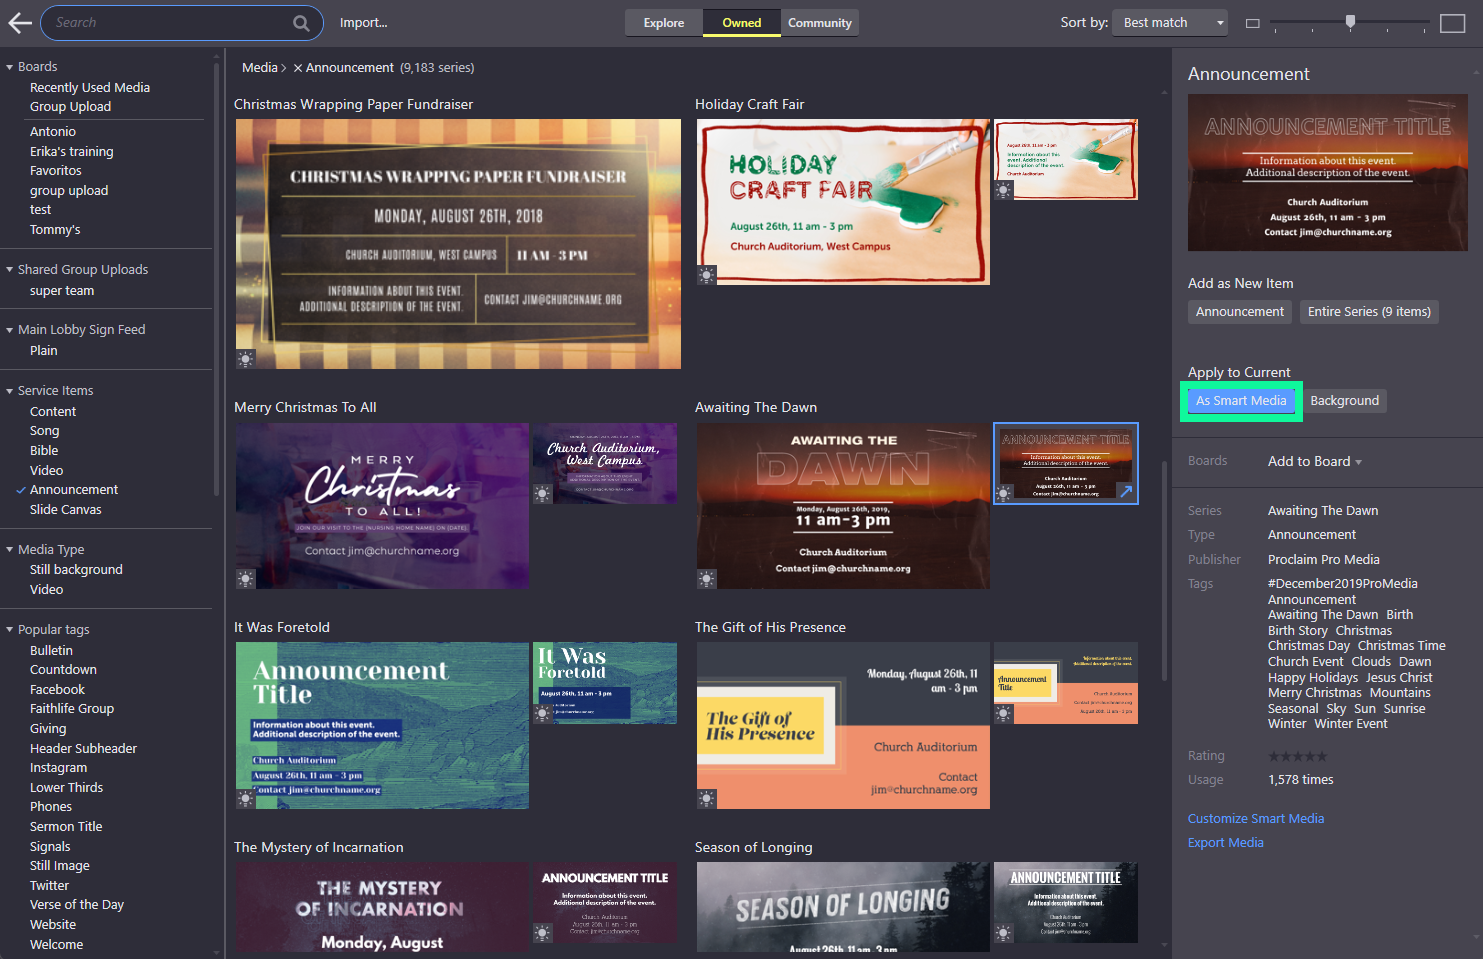Open Recently Used Media board

tap(90, 88)
